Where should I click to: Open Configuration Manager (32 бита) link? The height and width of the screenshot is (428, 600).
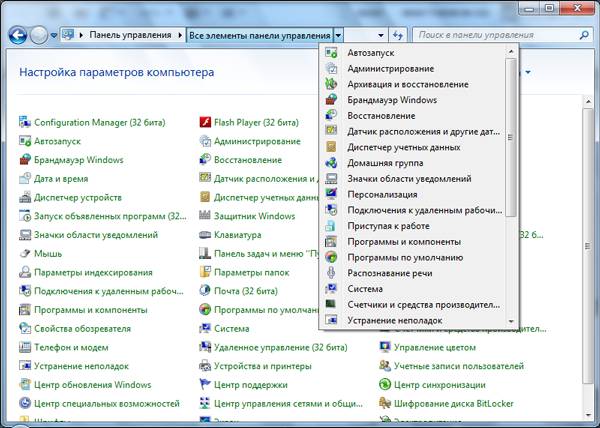click(99, 122)
